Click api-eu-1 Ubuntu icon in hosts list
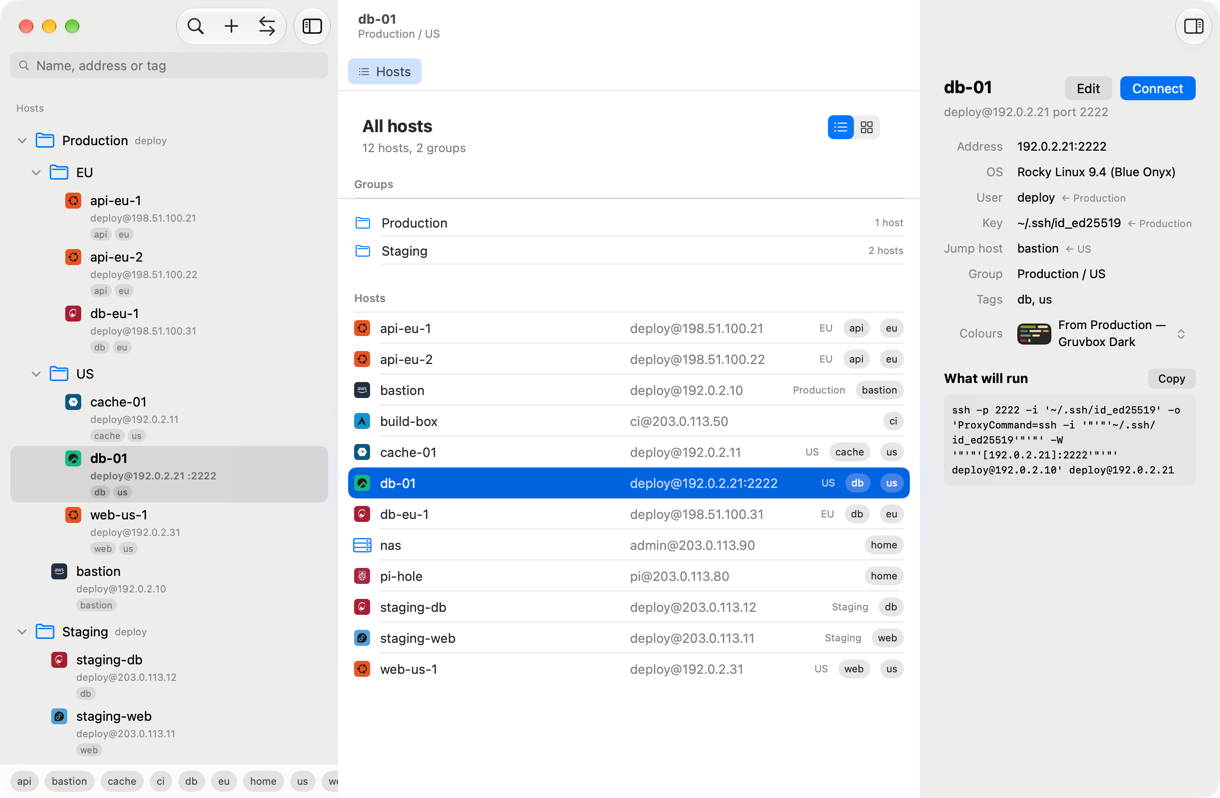1220x798 pixels. pyautogui.click(x=362, y=329)
